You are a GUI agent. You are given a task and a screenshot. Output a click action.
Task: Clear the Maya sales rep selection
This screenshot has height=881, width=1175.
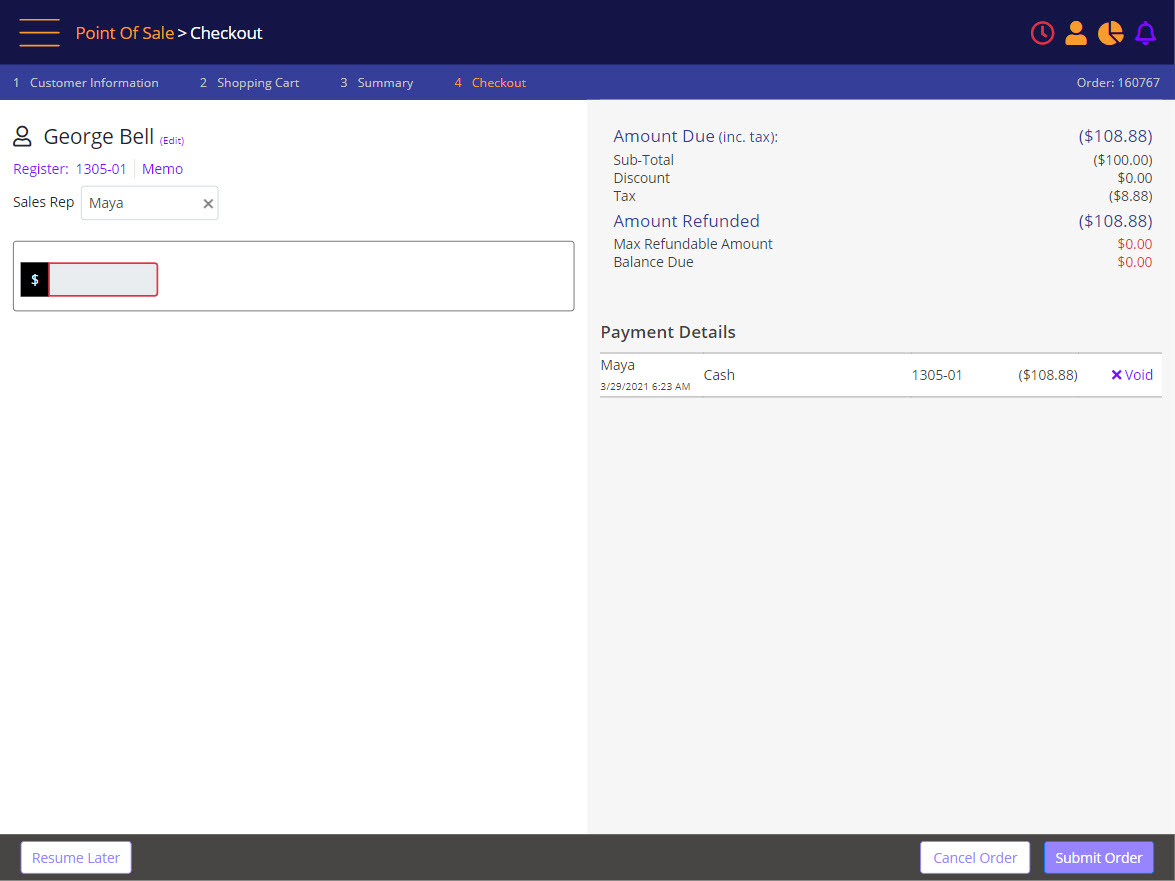click(x=208, y=203)
